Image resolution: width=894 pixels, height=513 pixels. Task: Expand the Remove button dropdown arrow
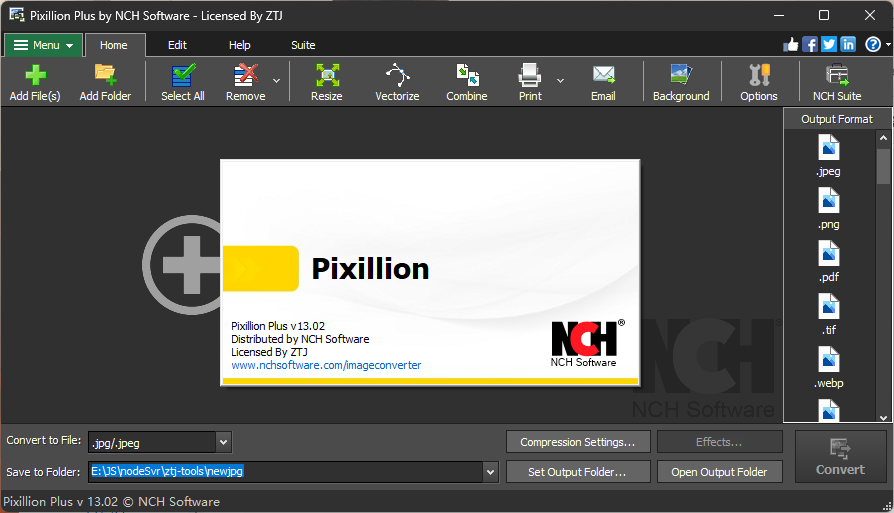[277, 81]
